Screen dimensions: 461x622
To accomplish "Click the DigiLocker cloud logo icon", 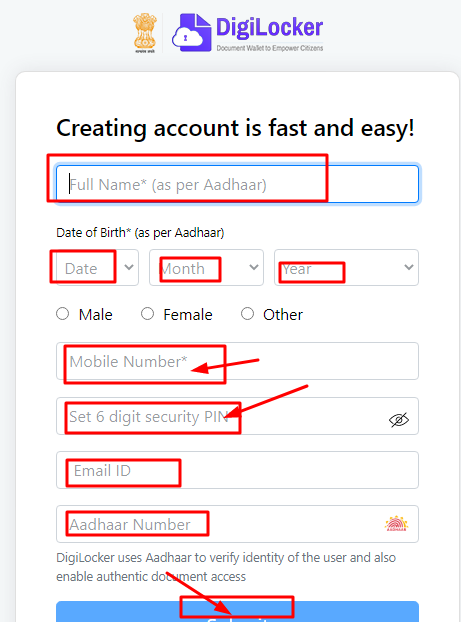I will 191,33.
